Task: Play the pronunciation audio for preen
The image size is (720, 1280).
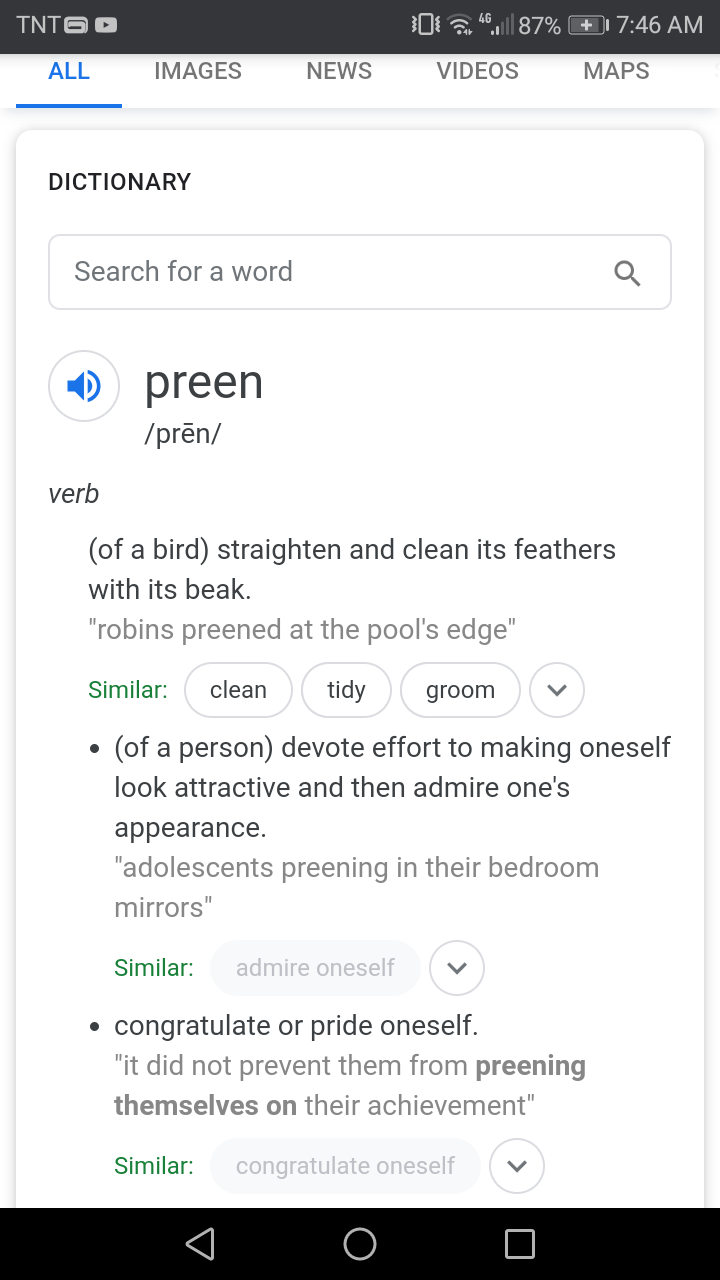Action: pyautogui.click(x=84, y=386)
